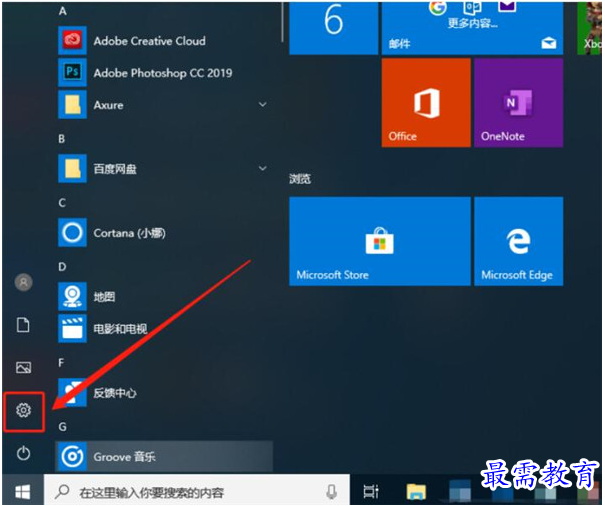Open the 百度网盘 folder icon
The height and width of the screenshot is (506, 605).
[x=73, y=169]
